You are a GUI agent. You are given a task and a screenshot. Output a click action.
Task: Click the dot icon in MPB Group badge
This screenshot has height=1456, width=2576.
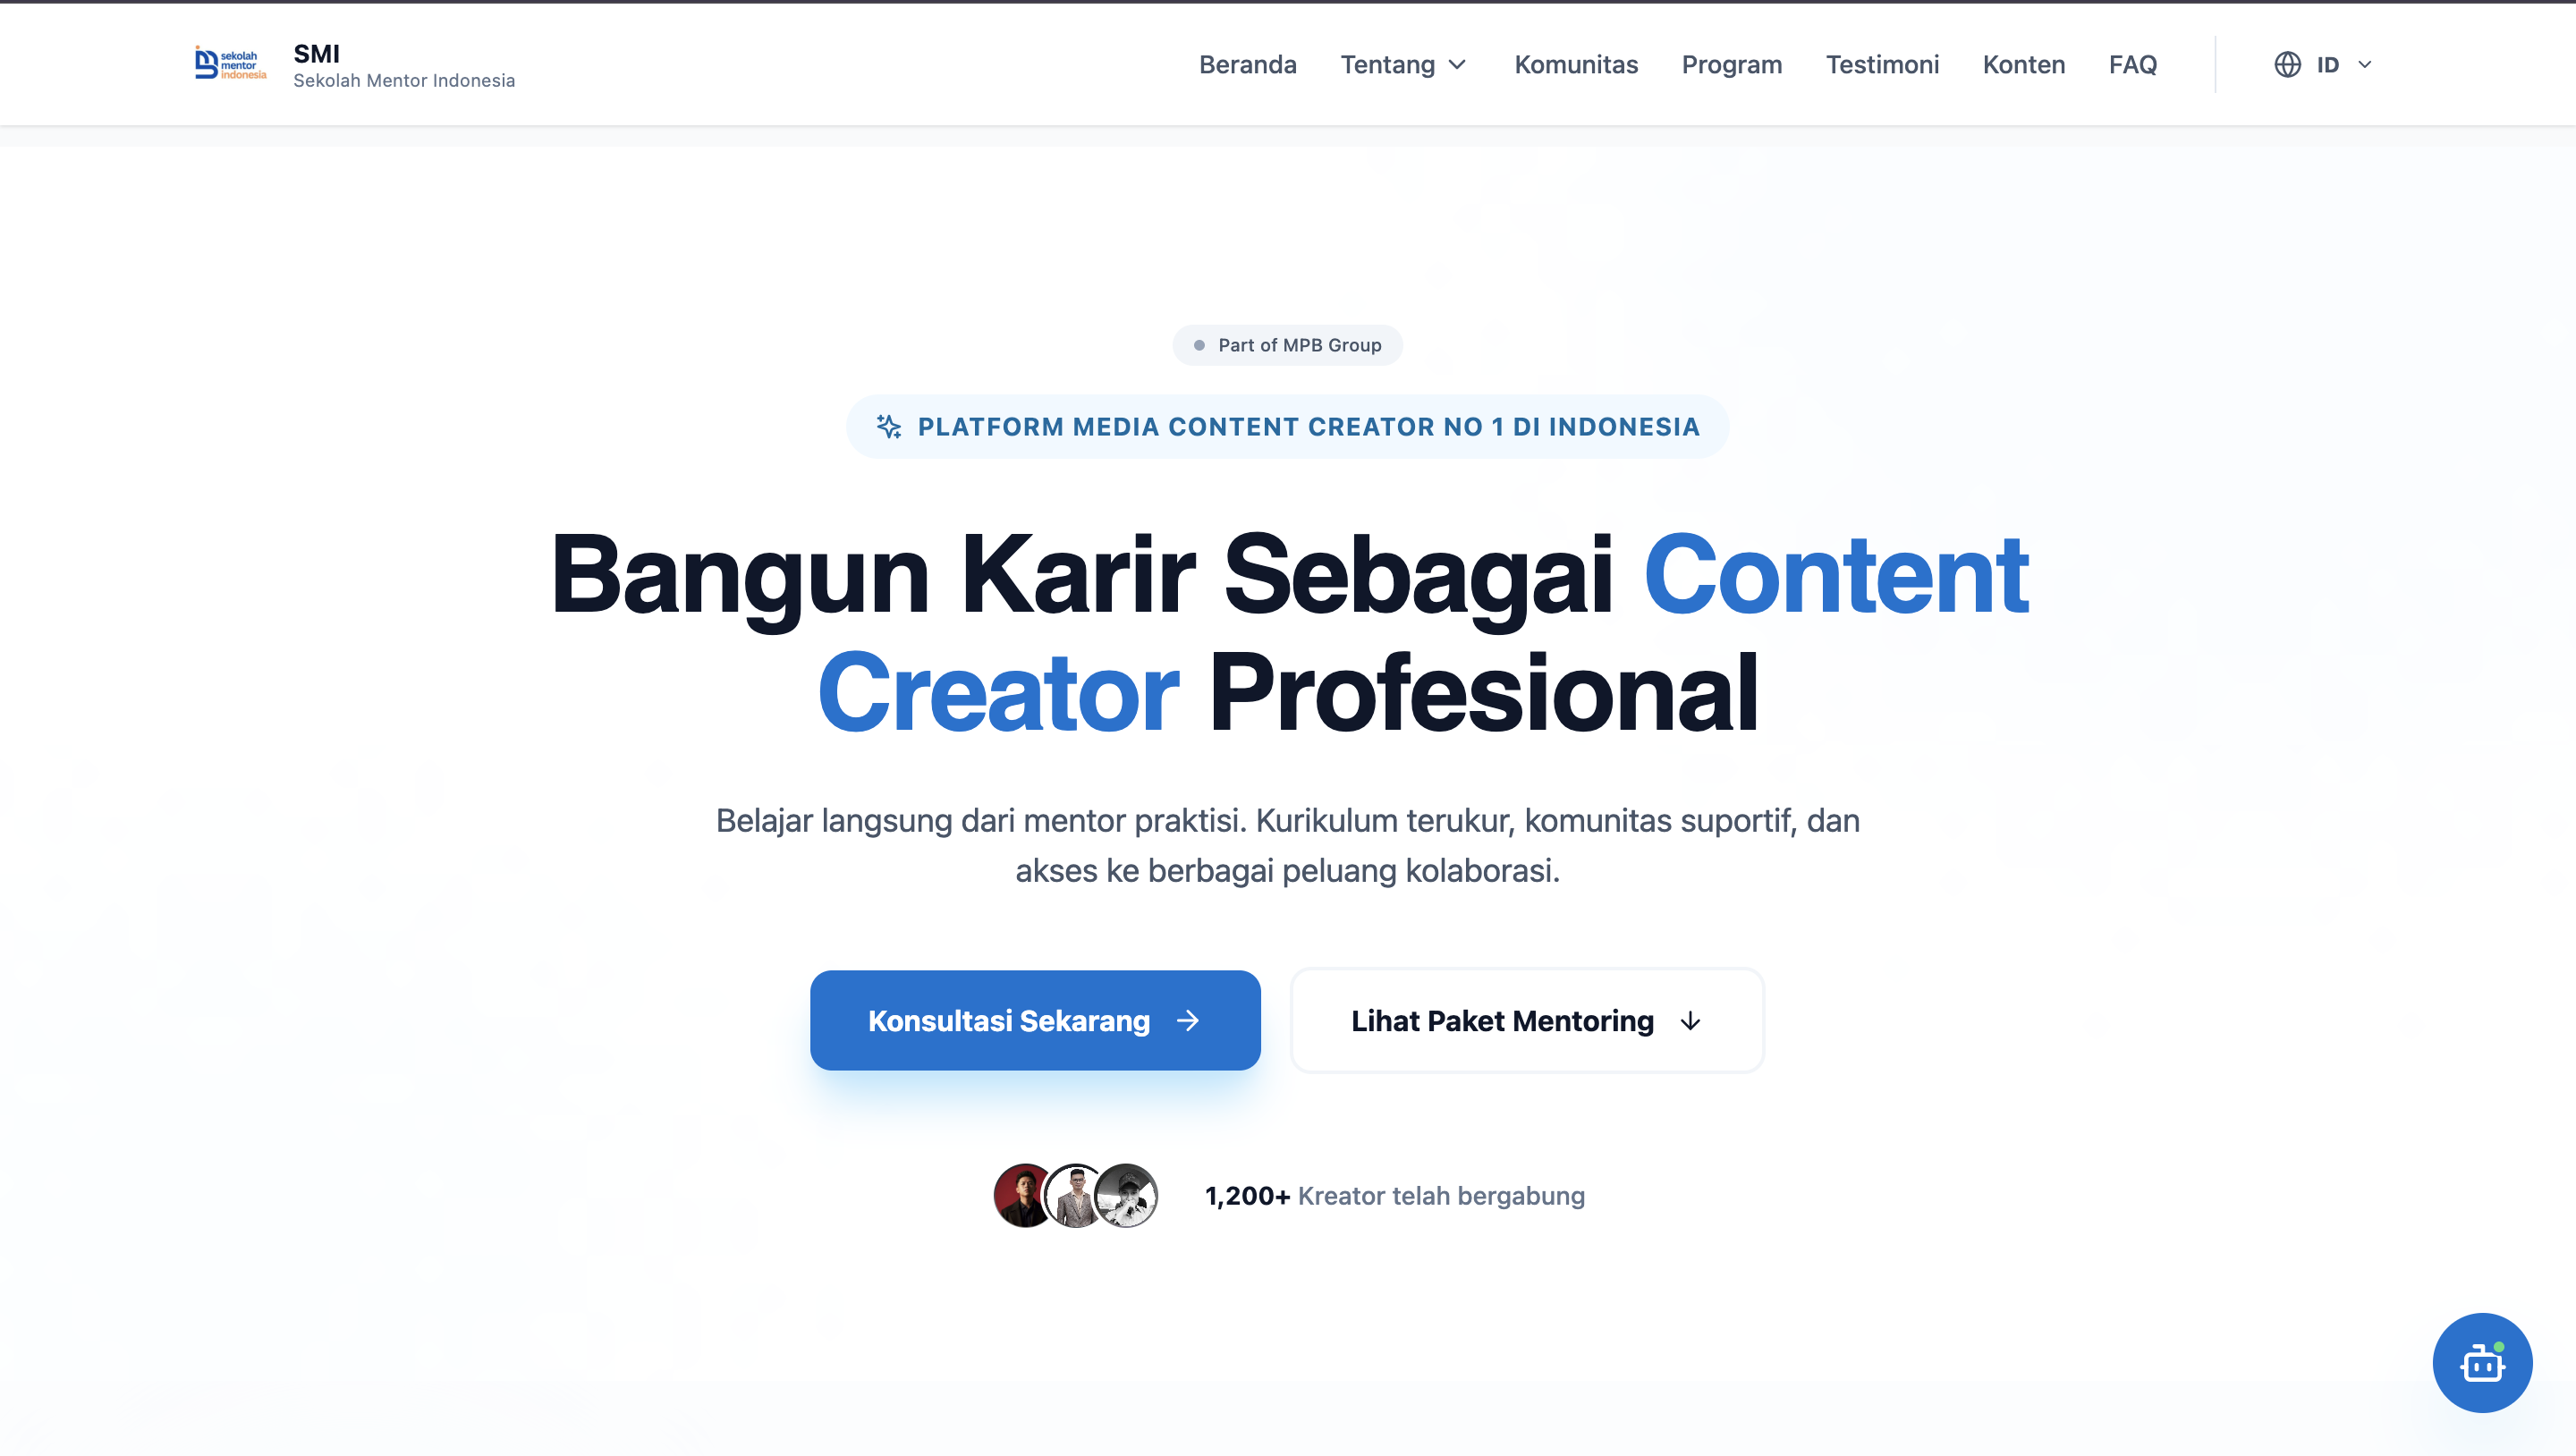(1200, 345)
